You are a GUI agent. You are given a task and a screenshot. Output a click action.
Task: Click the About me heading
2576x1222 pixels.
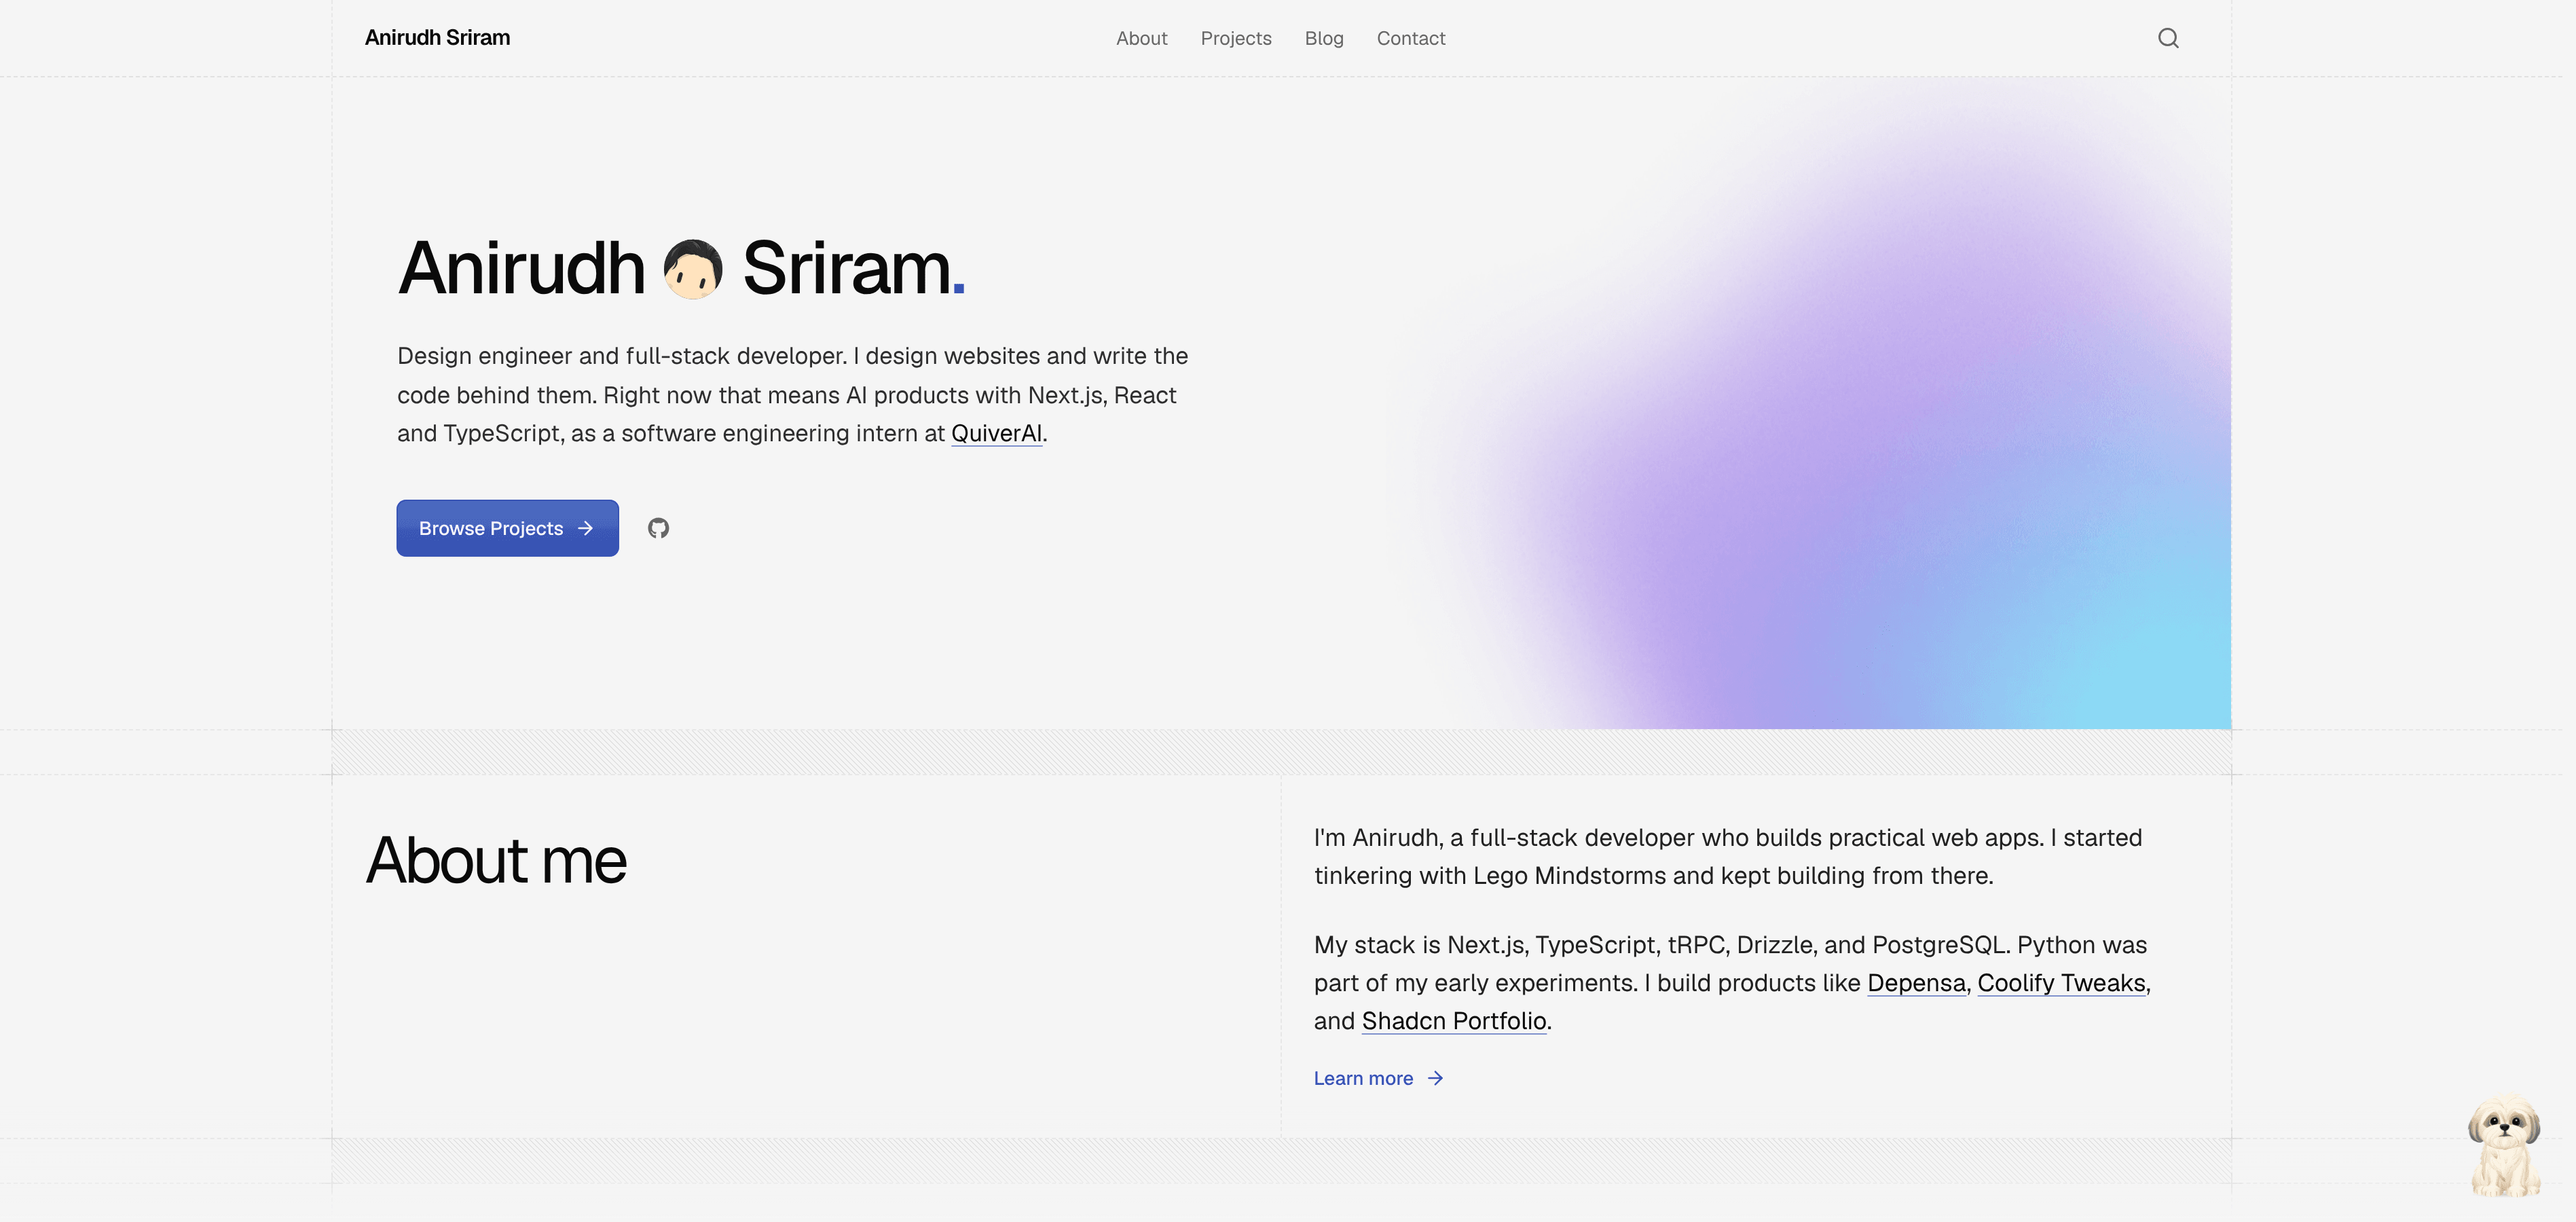(496, 861)
